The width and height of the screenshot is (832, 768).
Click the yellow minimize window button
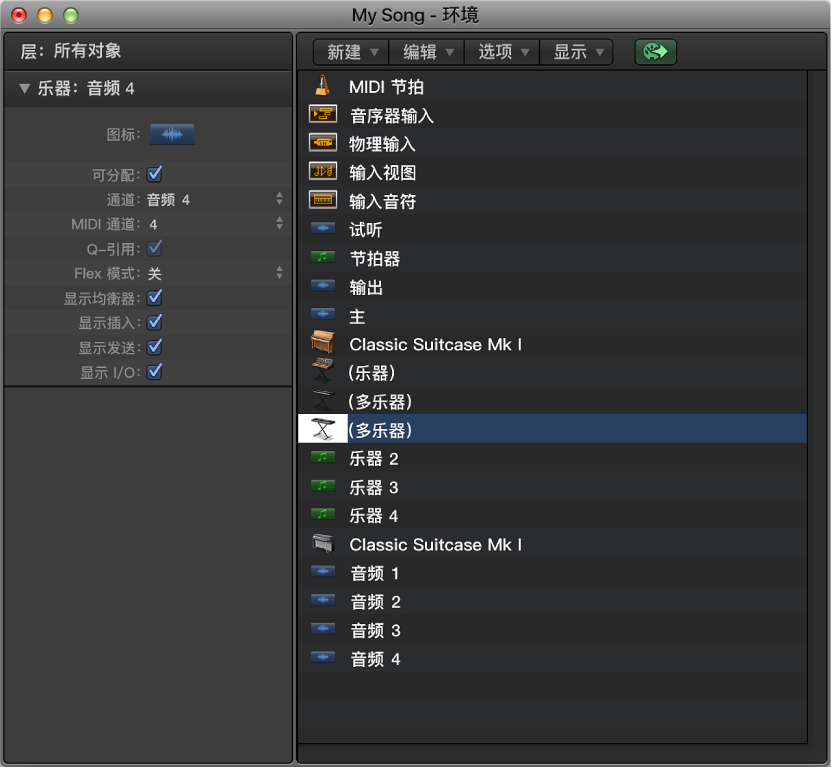(x=45, y=15)
